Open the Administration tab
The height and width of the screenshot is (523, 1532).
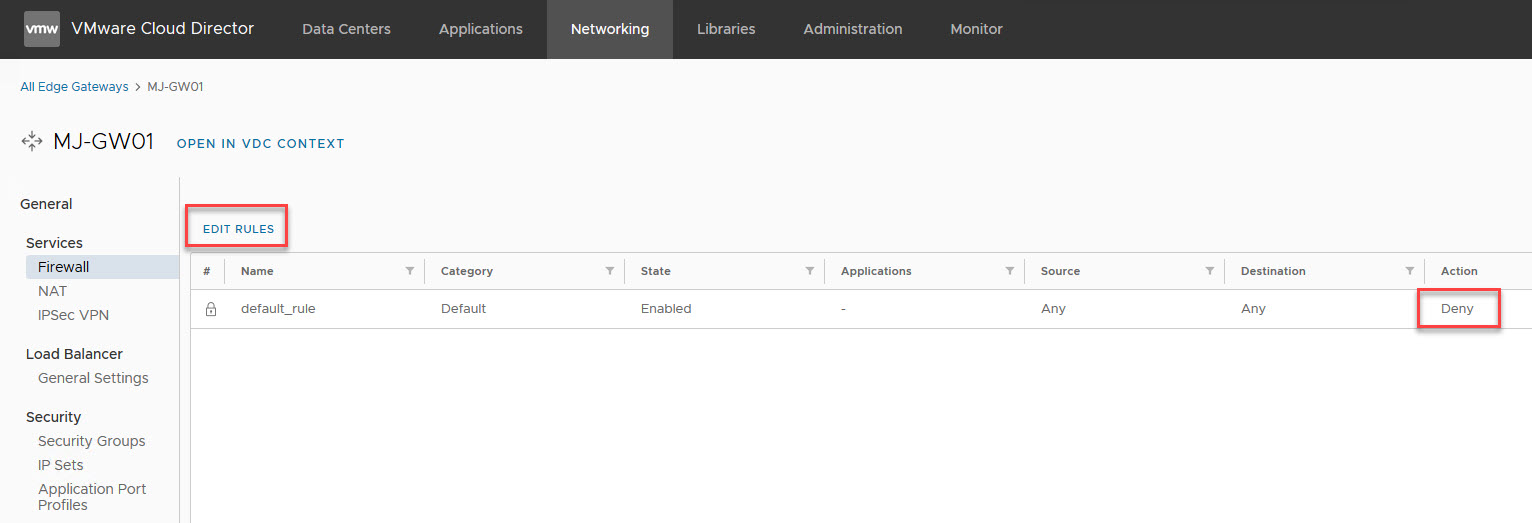coord(852,29)
